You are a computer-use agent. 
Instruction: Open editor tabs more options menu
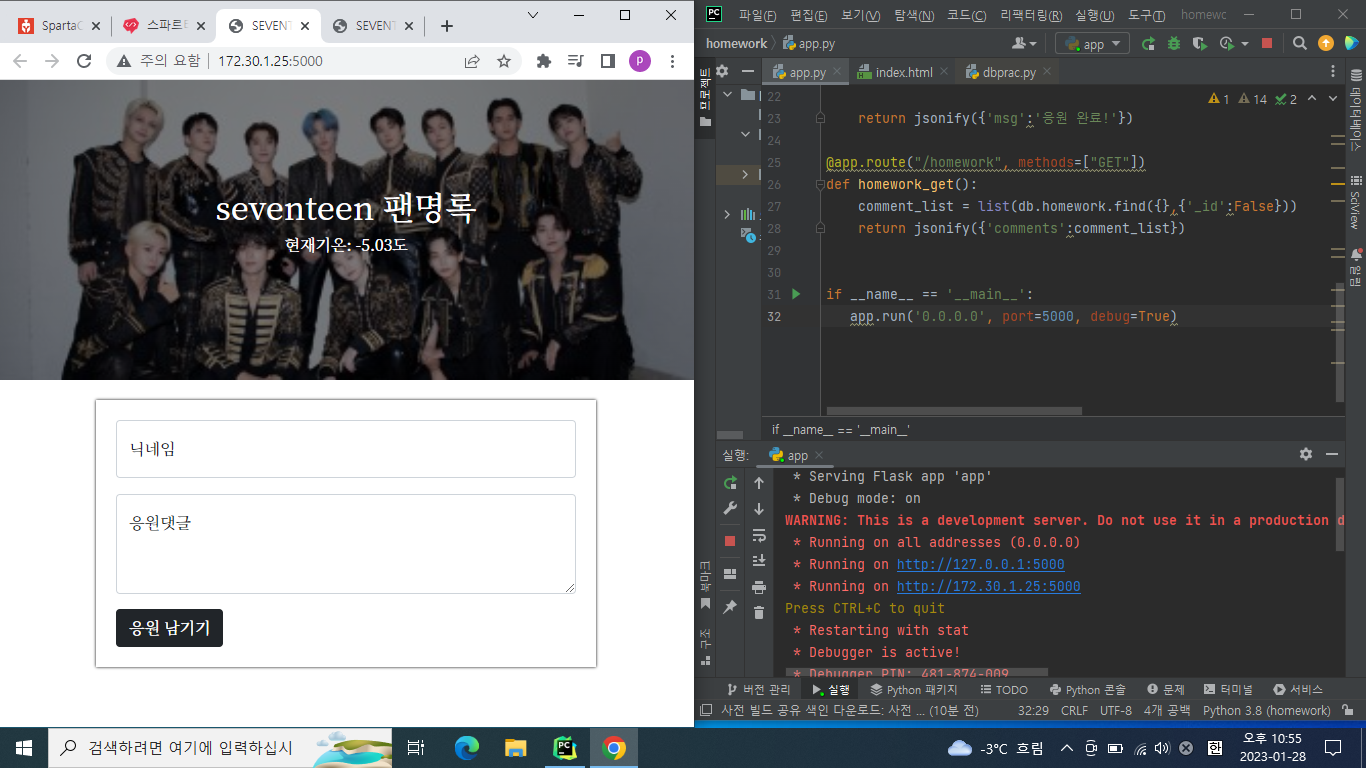pyautogui.click(x=1333, y=72)
